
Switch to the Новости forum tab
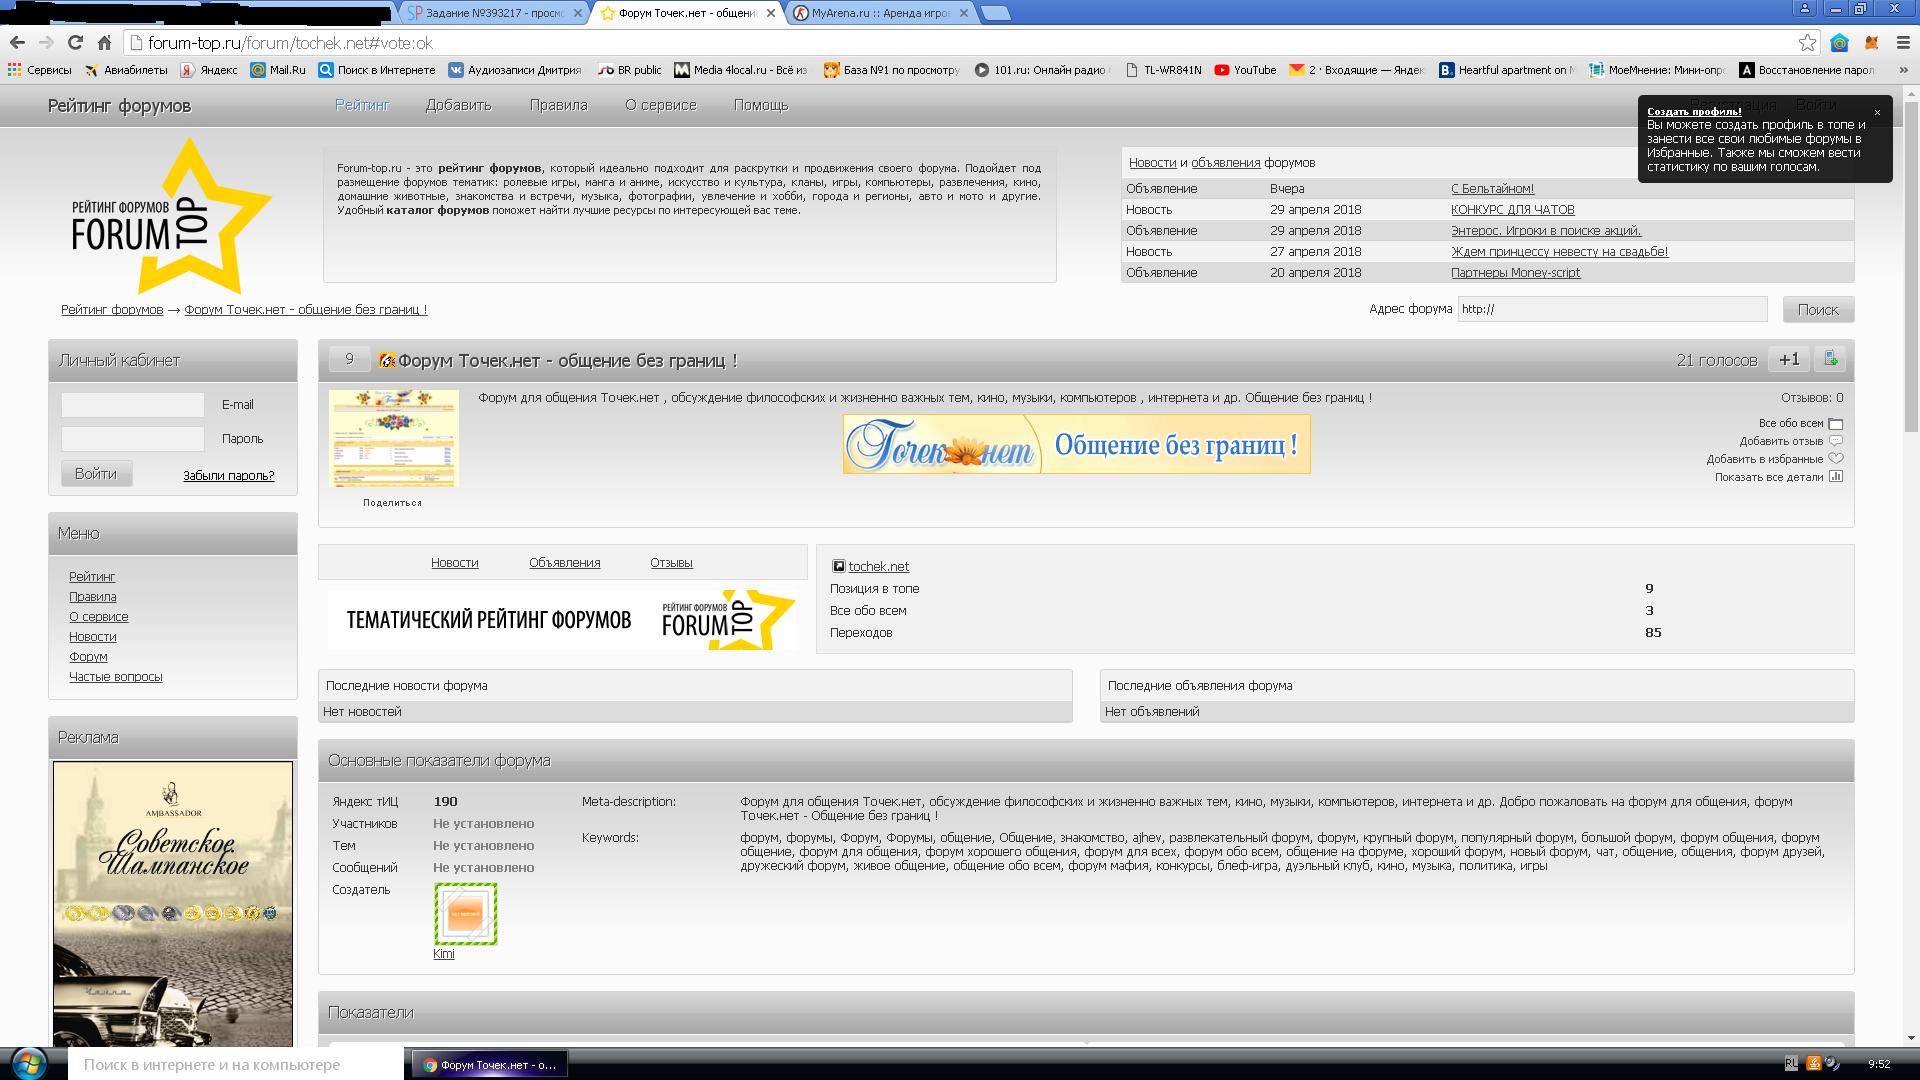click(x=454, y=563)
